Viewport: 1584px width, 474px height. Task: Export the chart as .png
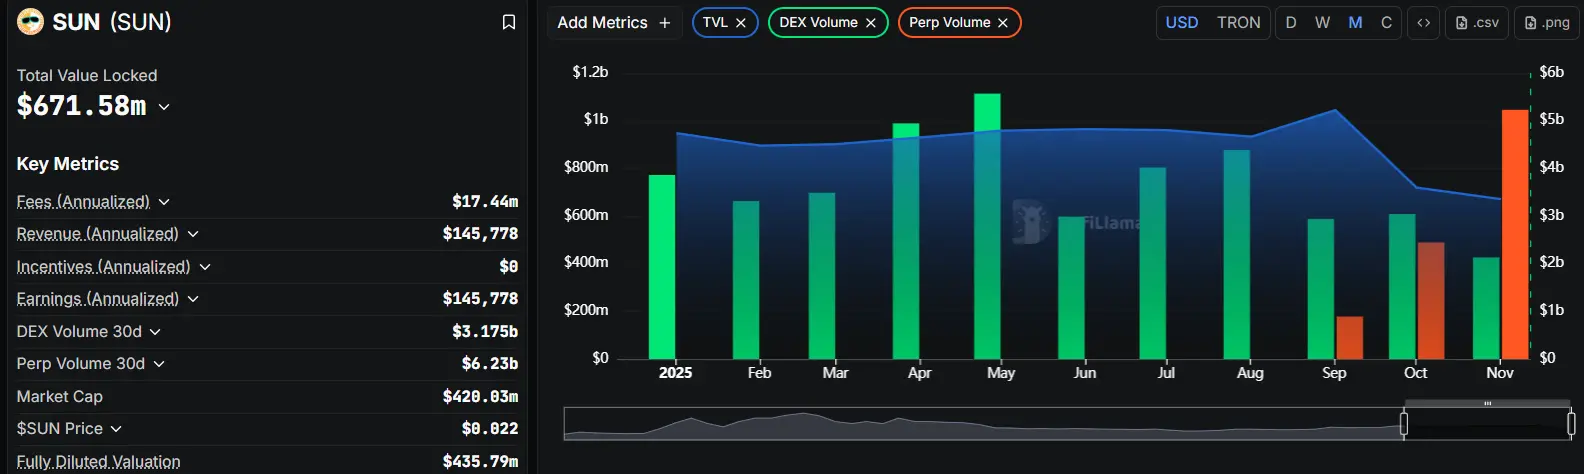click(1546, 22)
